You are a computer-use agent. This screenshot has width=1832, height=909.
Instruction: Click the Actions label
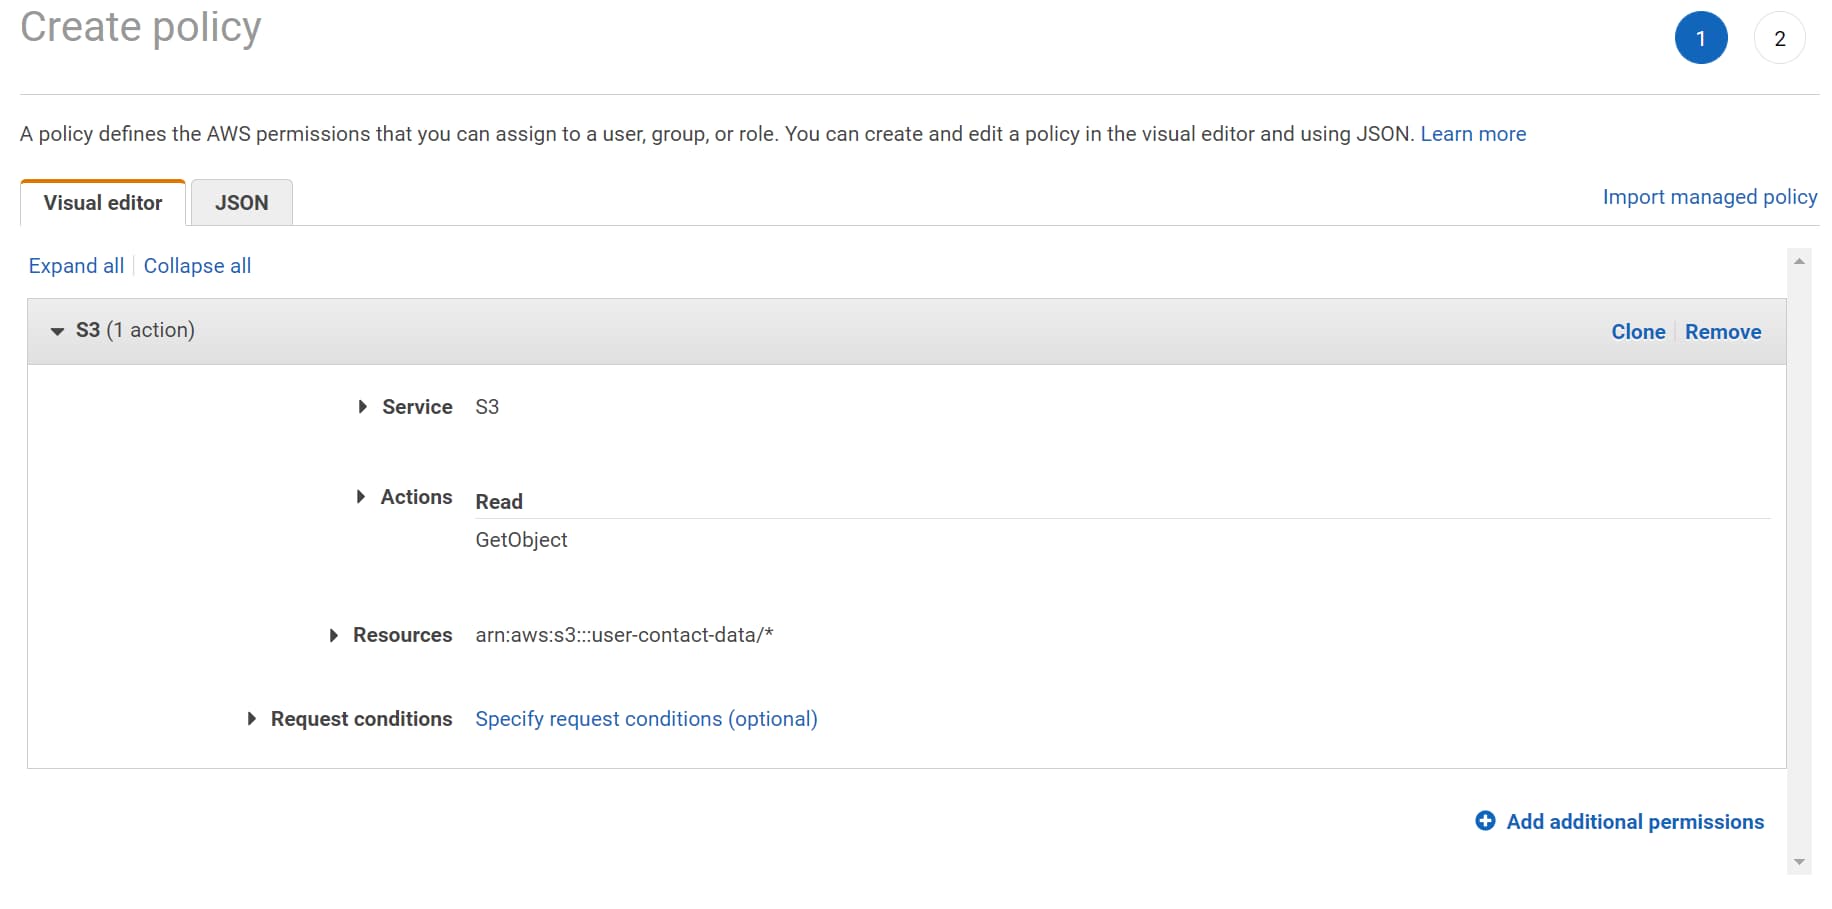[416, 497]
